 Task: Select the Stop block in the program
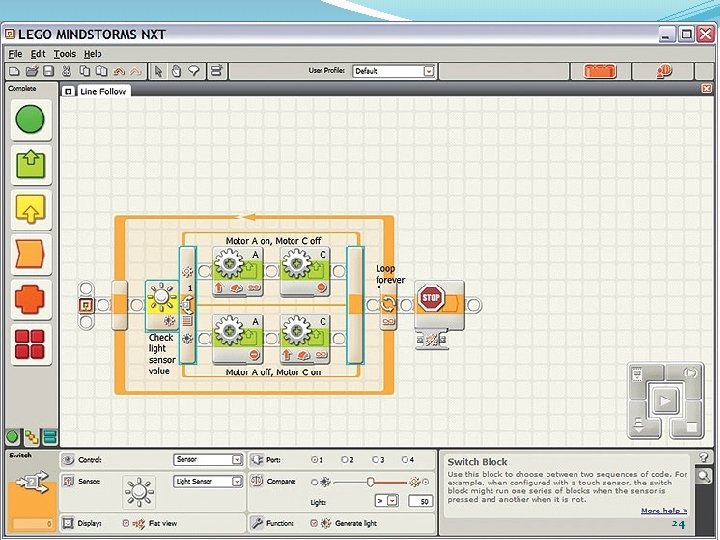point(431,297)
